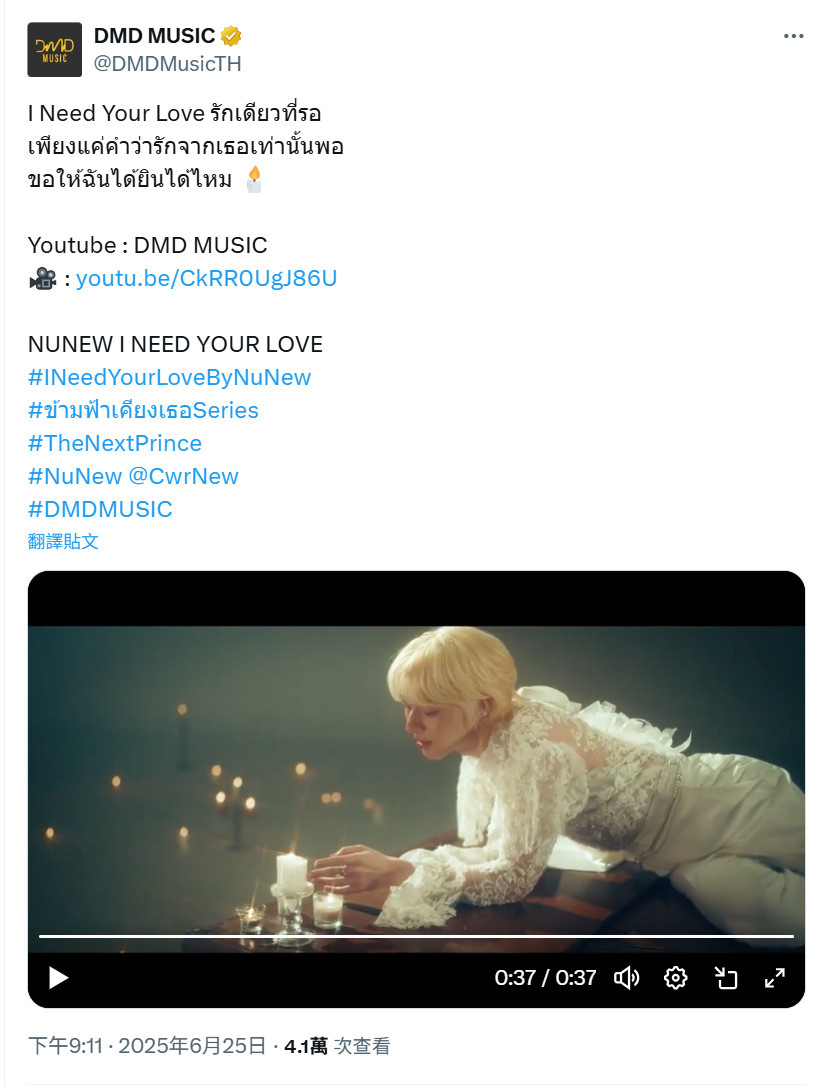828x1087 pixels.
Task: Click the DMD MUSIC profile avatar
Action: point(55,49)
